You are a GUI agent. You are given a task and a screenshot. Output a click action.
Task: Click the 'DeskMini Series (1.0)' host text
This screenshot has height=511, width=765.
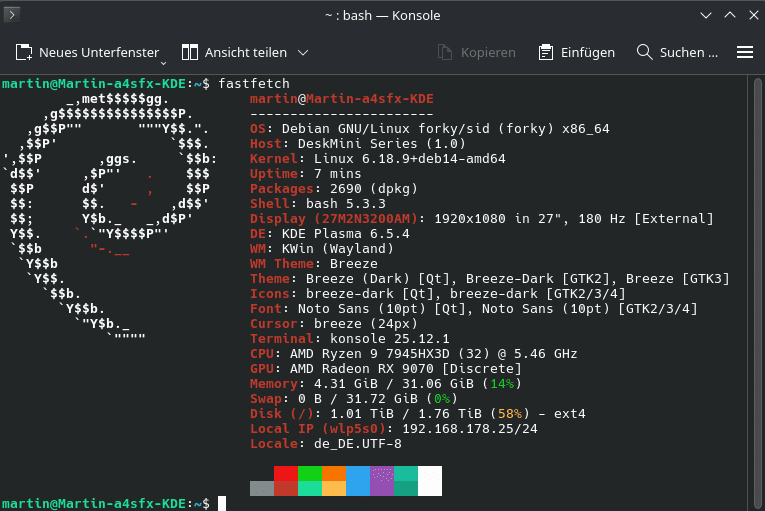click(x=382, y=143)
